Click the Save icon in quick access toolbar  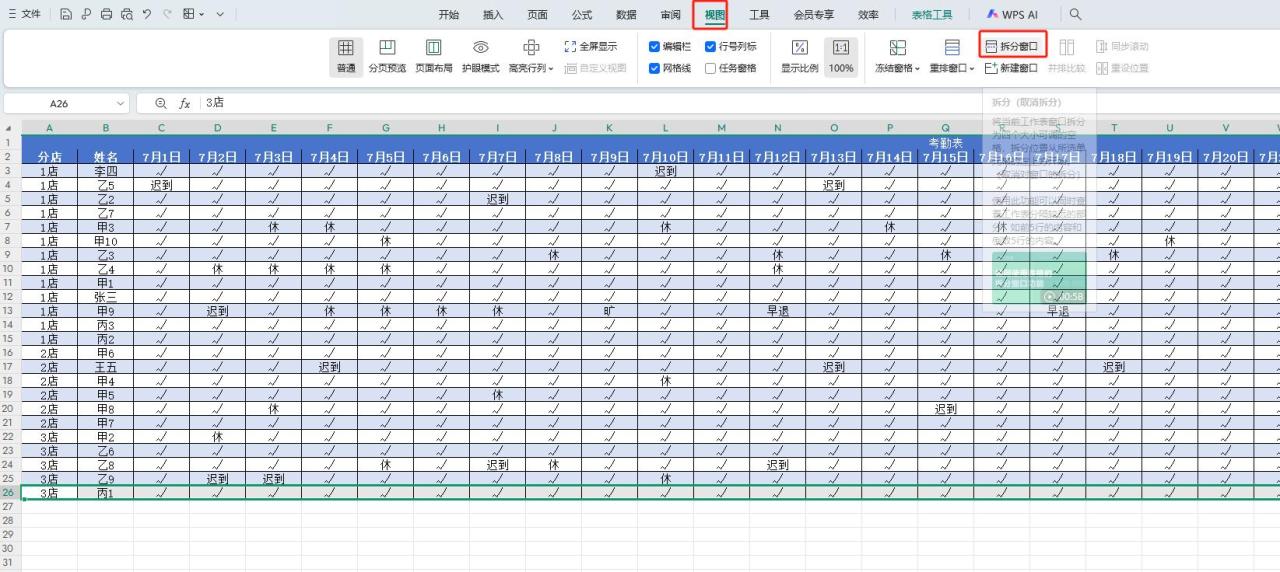66,15
